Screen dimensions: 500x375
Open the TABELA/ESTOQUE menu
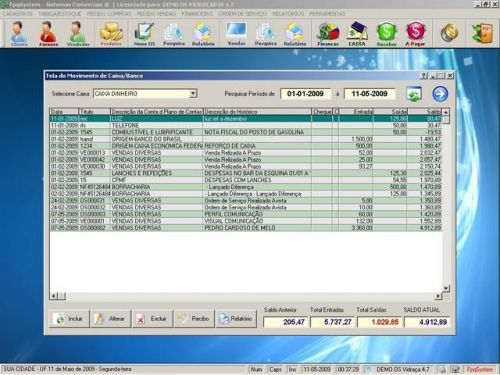[60, 14]
